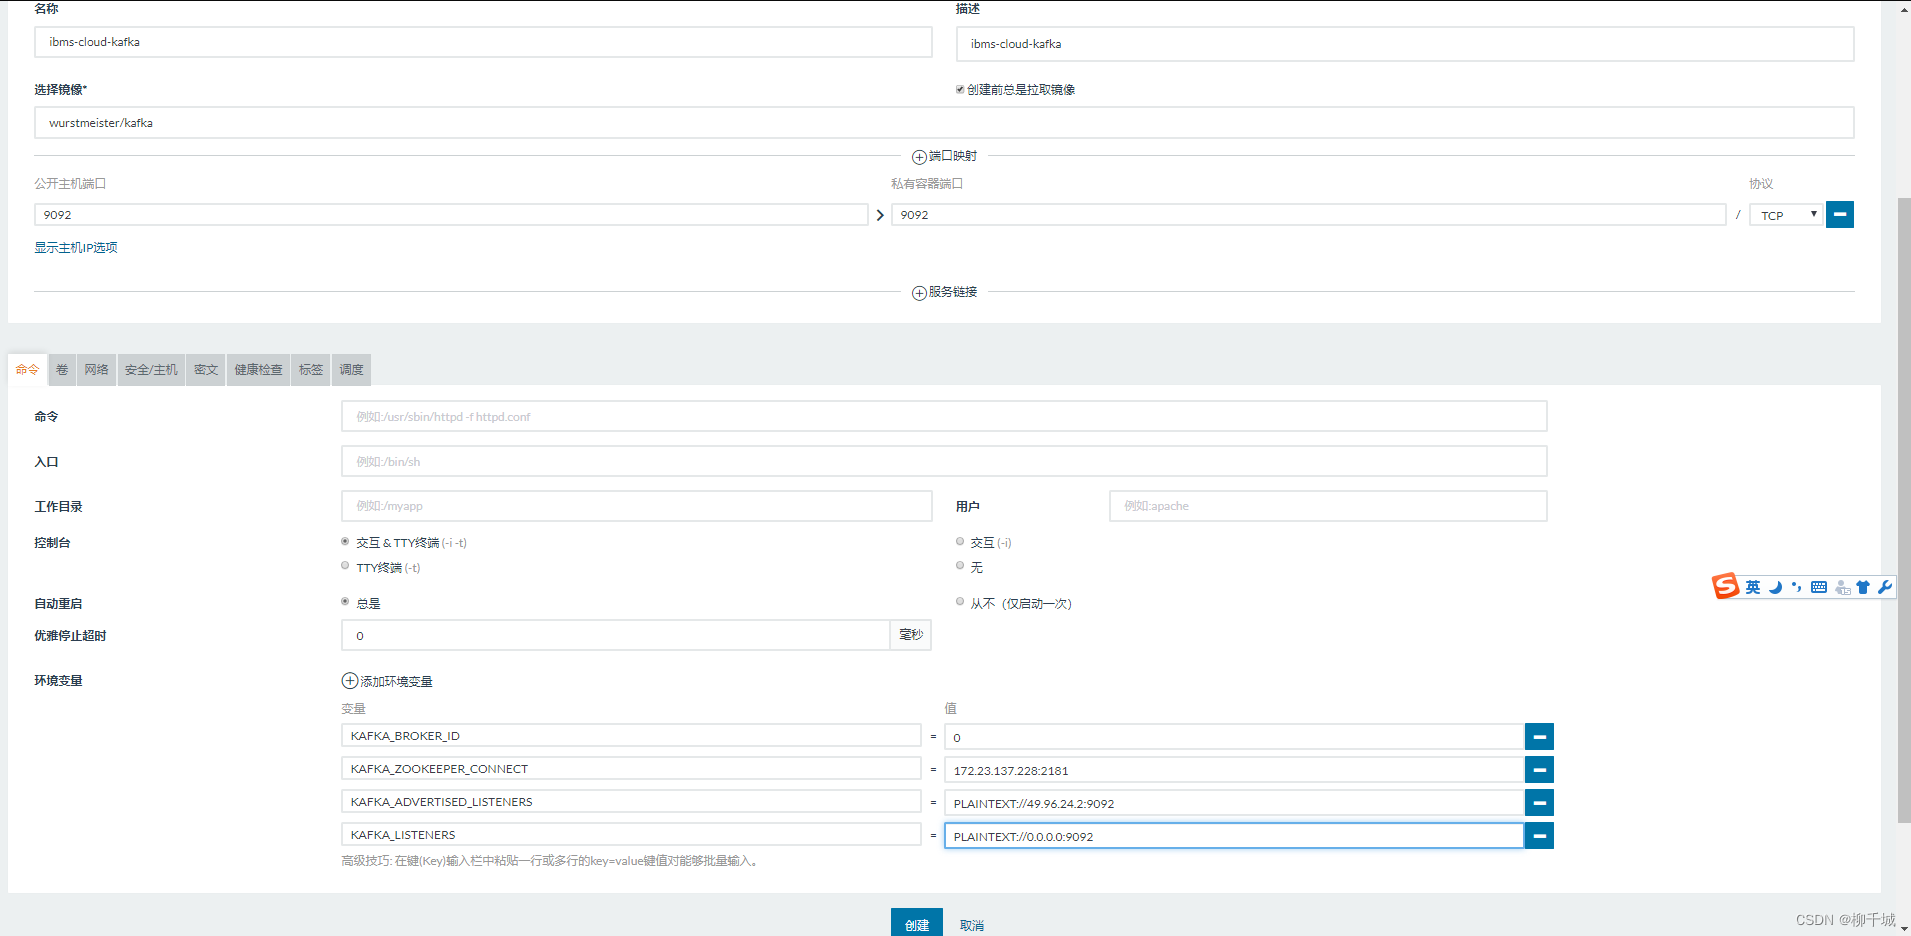Open the 调度 tab
Image resolution: width=1911 pixels, height=936 pixels.
tap(351, 370)
